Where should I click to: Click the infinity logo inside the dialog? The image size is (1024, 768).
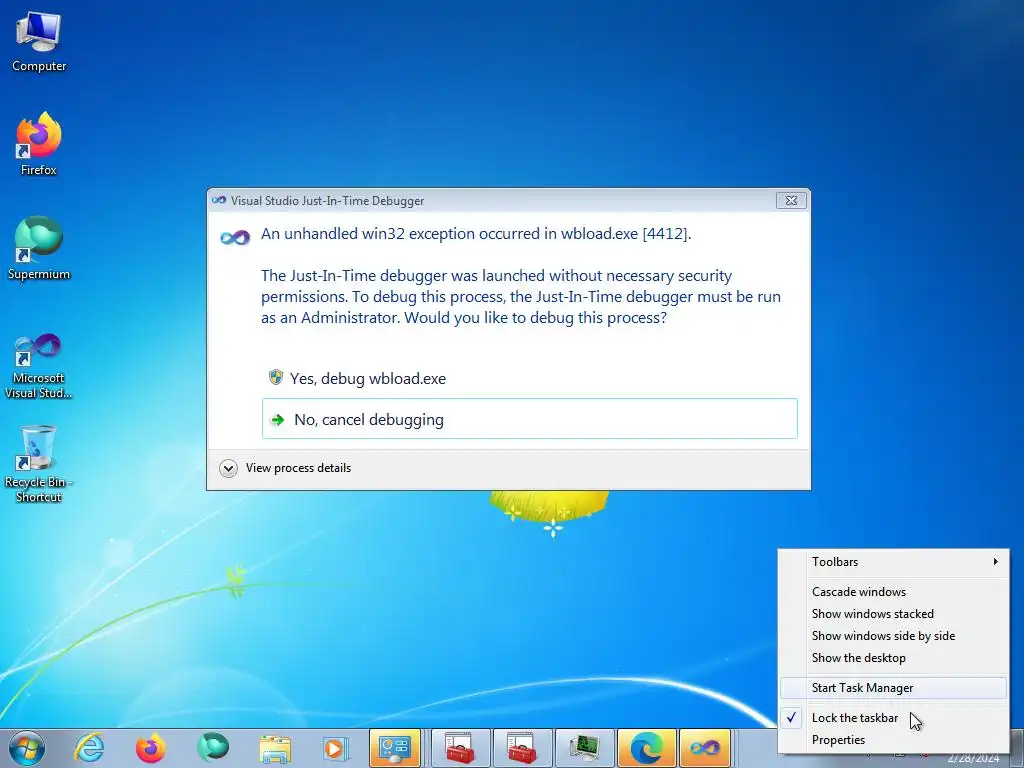click(235, 238)
